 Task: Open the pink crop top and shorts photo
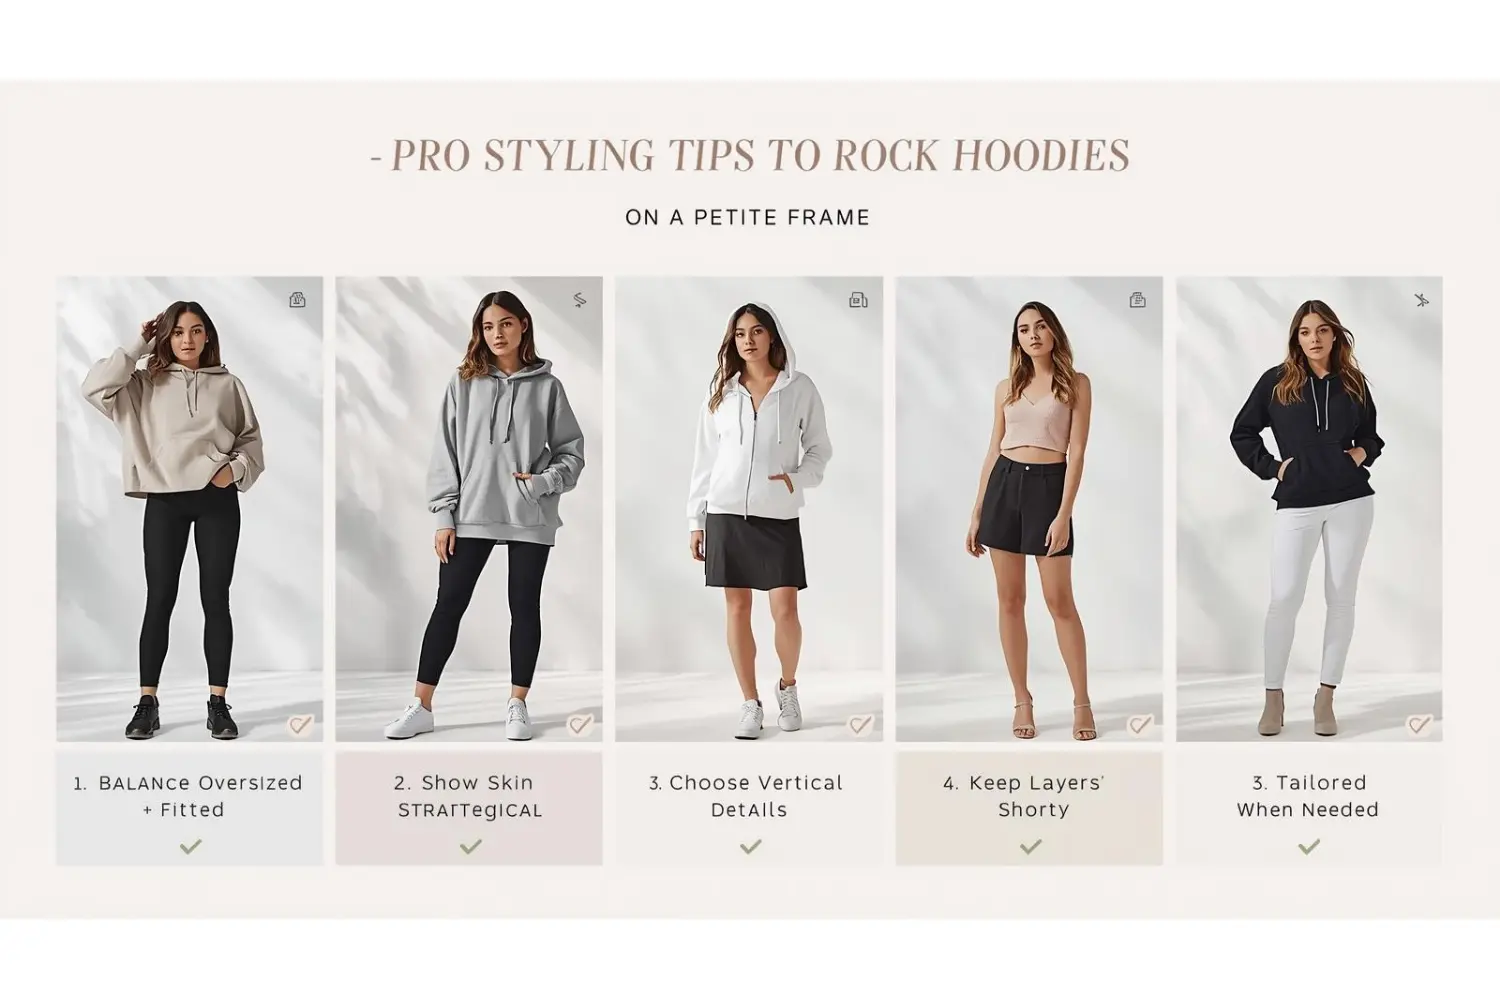pos(1029,509)
